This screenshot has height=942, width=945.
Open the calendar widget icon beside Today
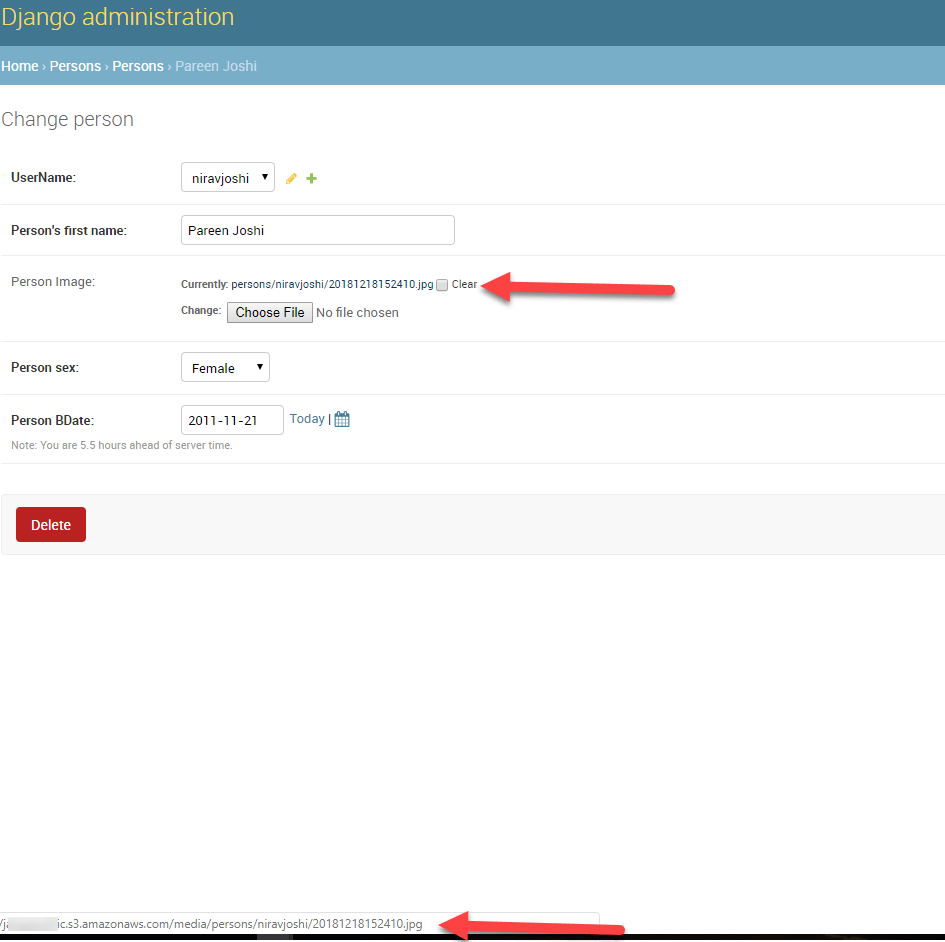point(341,418)
